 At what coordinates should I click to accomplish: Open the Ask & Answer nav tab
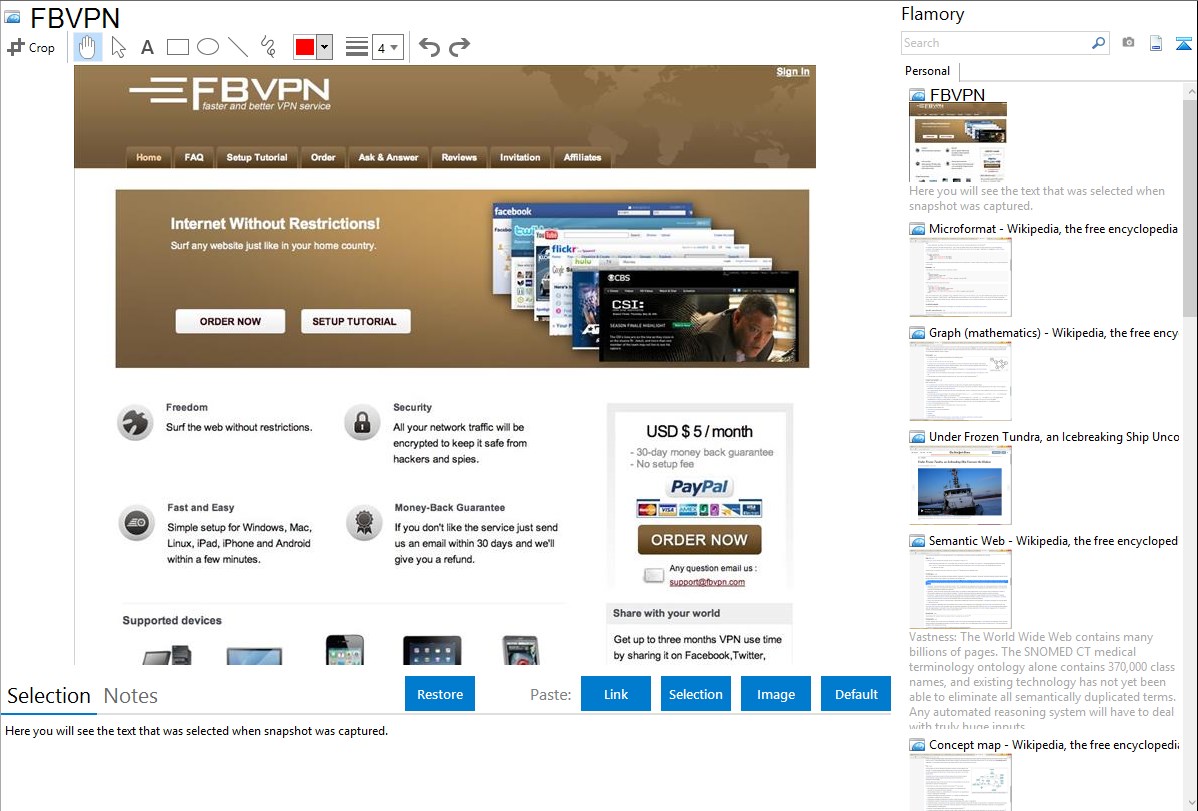pyautogui.click(x=388, y=157)
